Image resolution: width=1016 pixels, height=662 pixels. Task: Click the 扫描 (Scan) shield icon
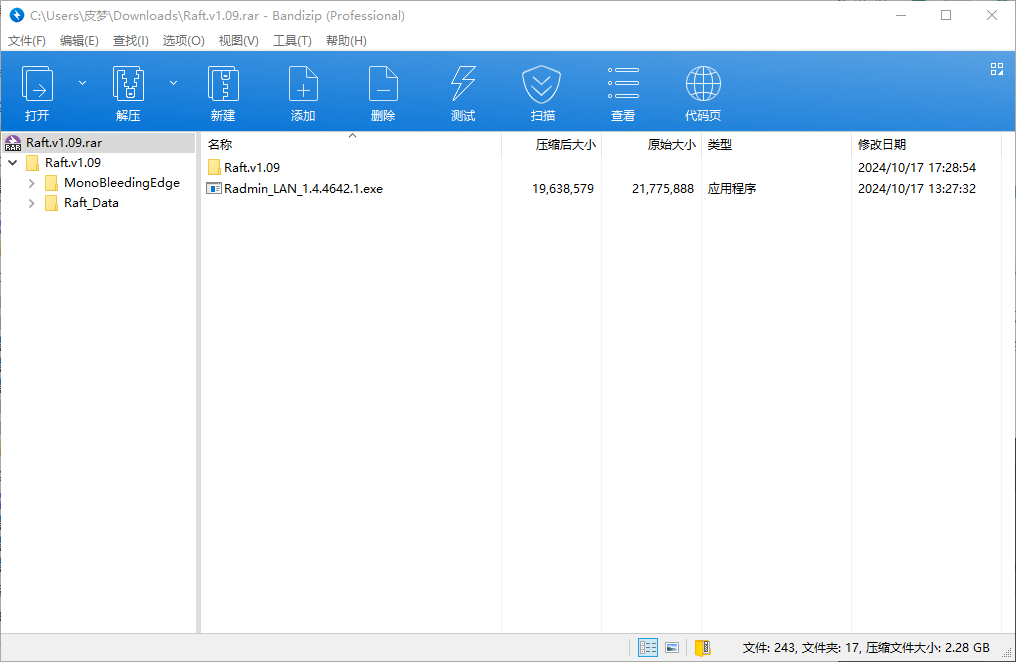click(x=543, y=85)
